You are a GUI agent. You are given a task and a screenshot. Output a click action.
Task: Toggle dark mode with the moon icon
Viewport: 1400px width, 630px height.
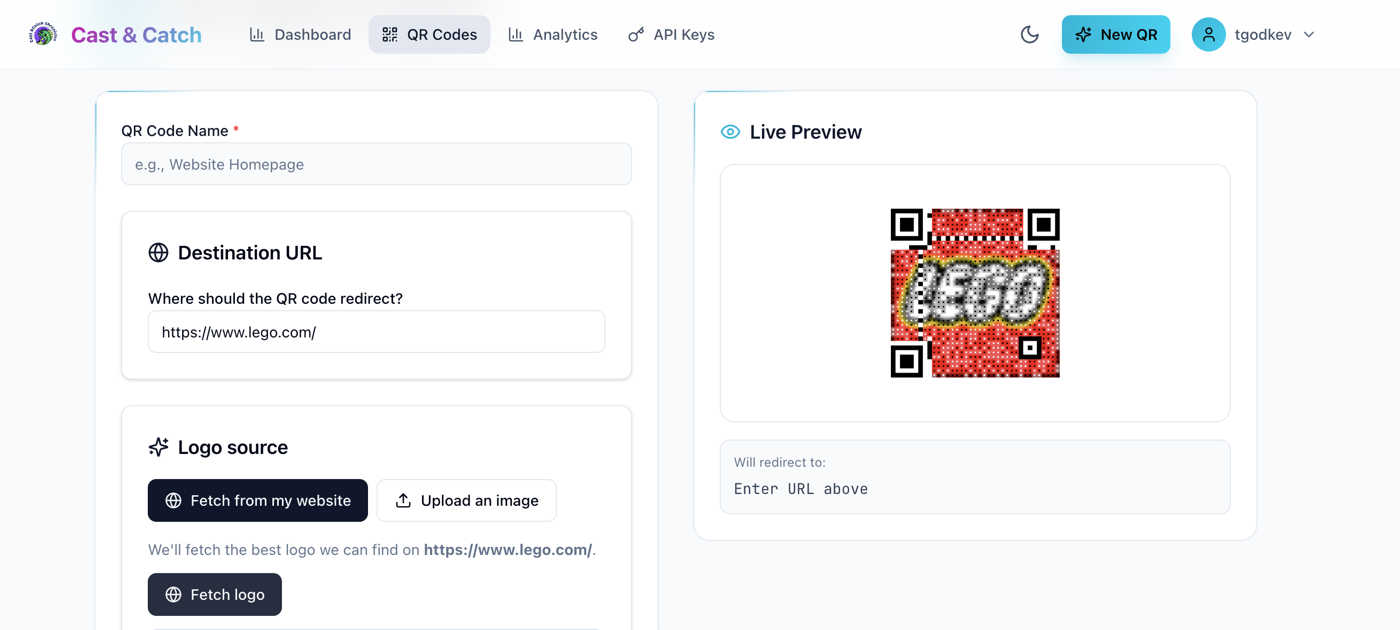[1030, 34]
